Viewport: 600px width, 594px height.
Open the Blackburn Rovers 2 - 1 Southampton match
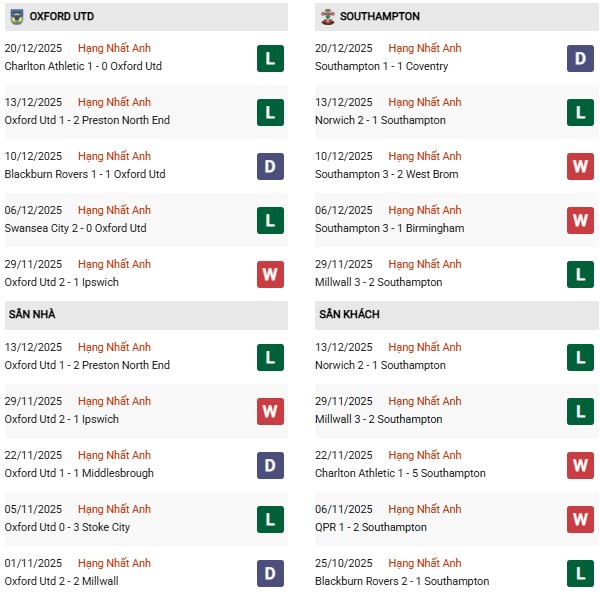click(x=401, y=581)
